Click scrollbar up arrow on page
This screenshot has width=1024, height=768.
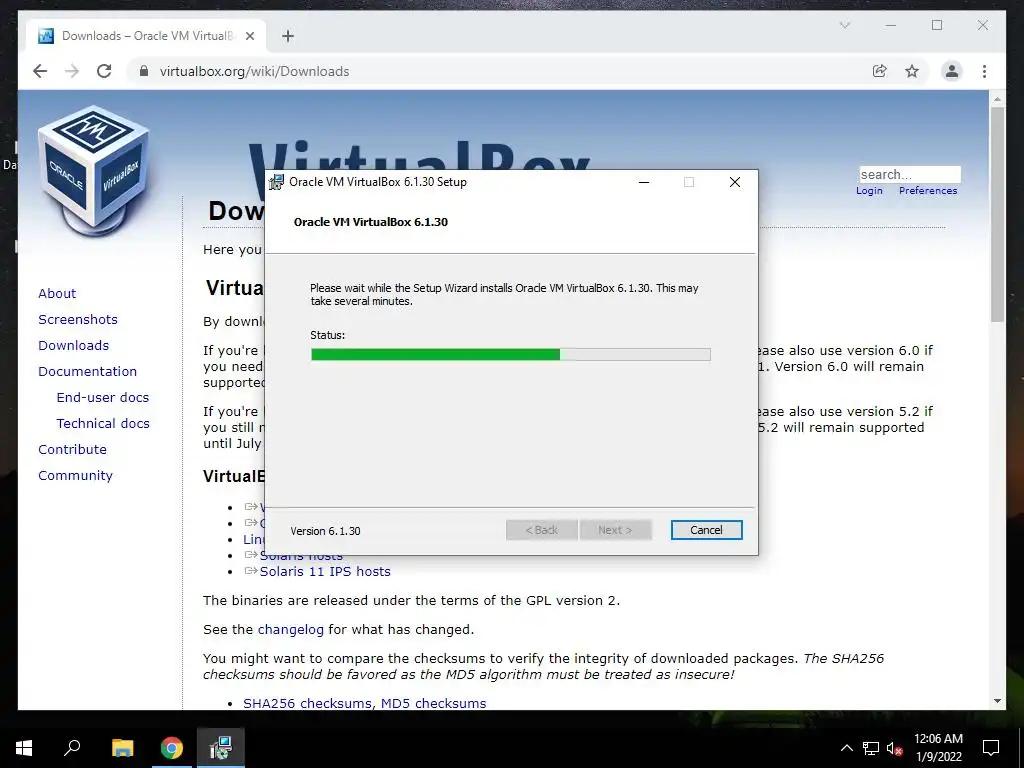pyautogui.click(x=997, y=99)
